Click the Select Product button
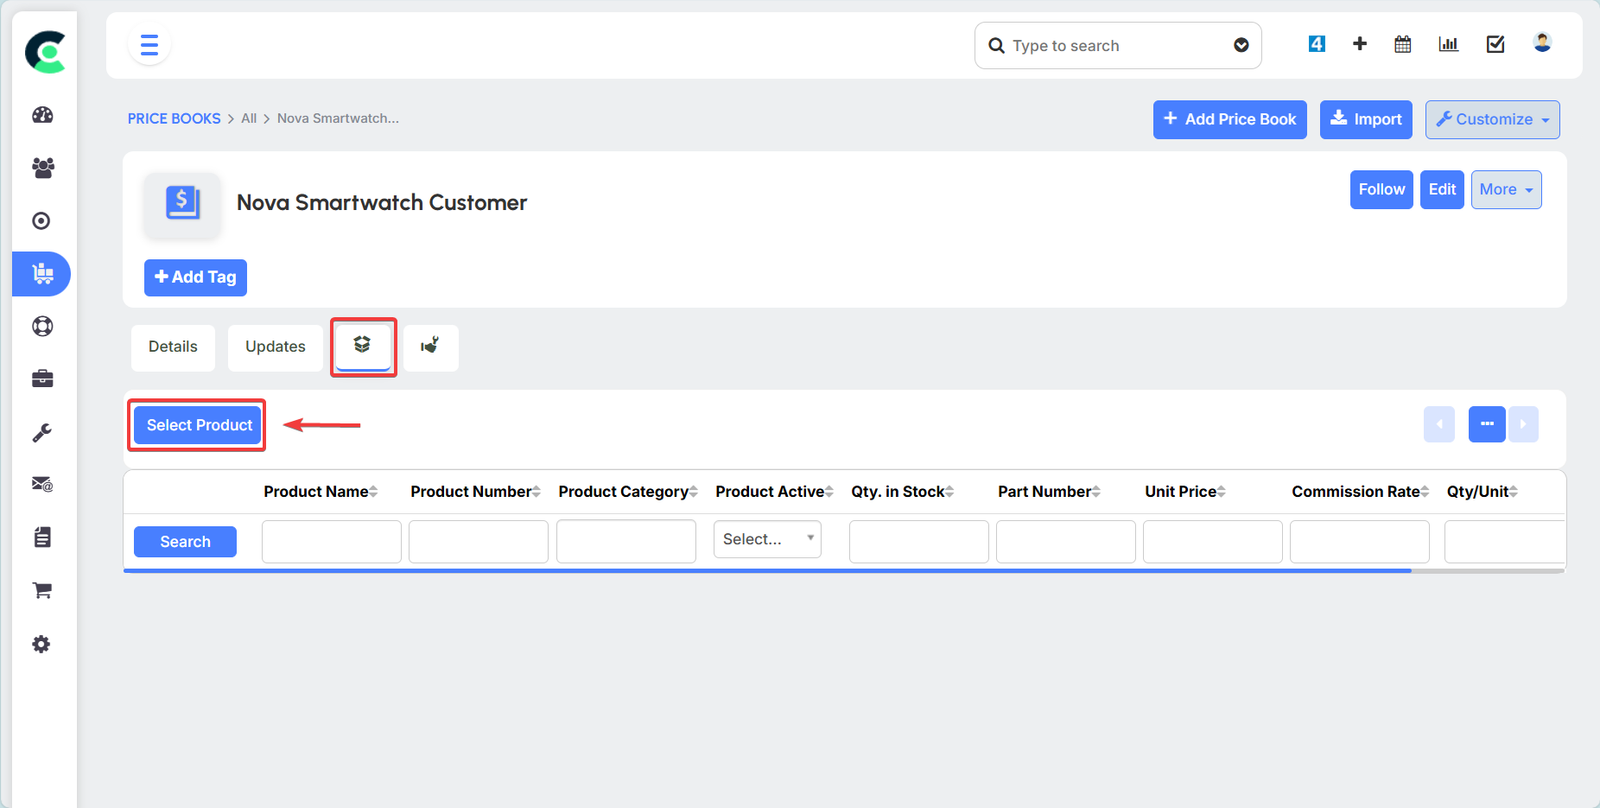 [x=199, y=425]
